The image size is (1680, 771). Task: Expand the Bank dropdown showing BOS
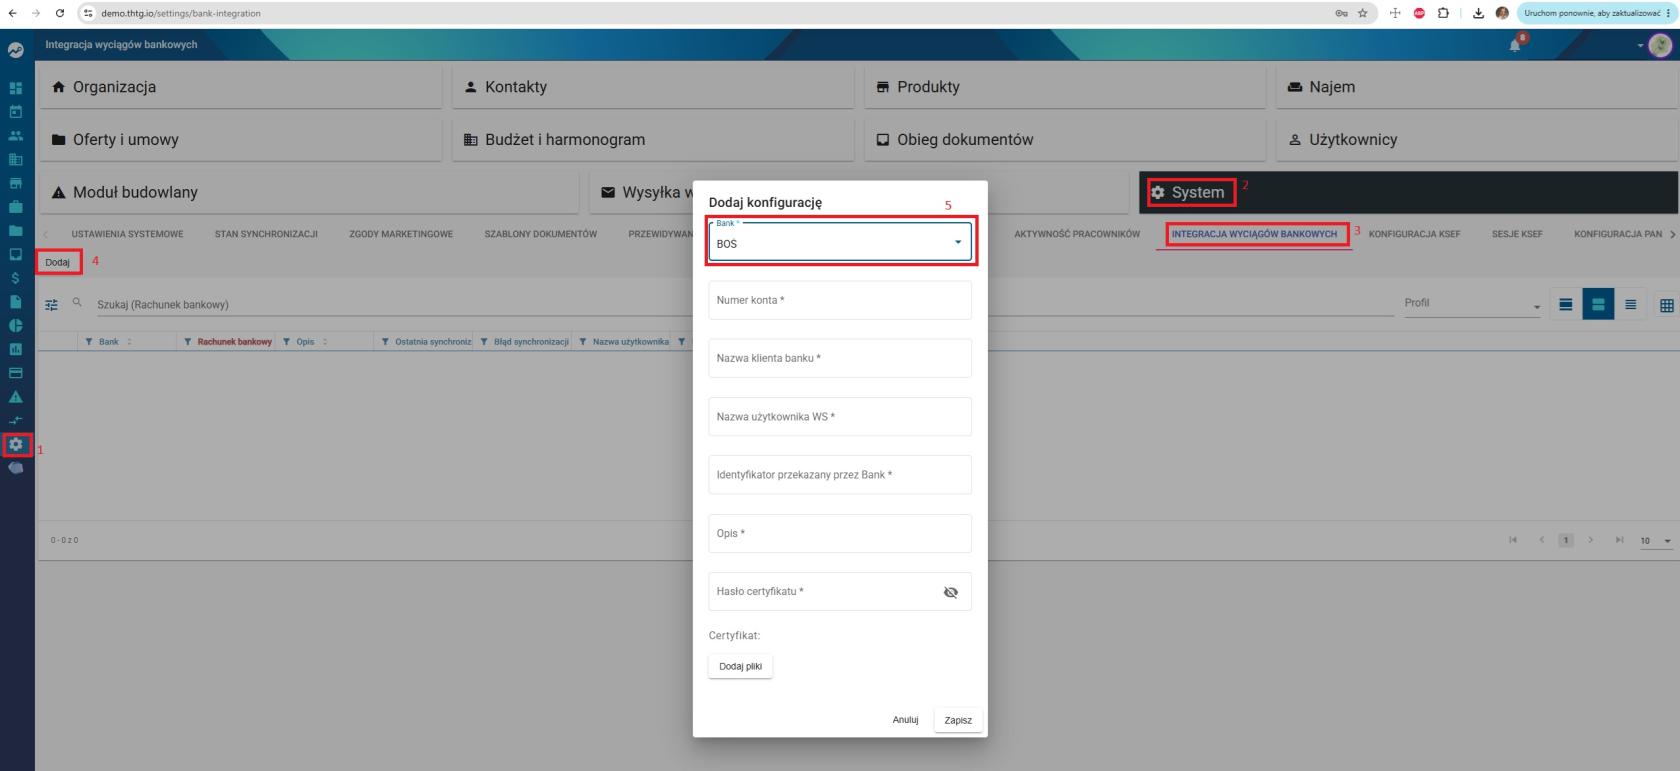click(840, 242)
